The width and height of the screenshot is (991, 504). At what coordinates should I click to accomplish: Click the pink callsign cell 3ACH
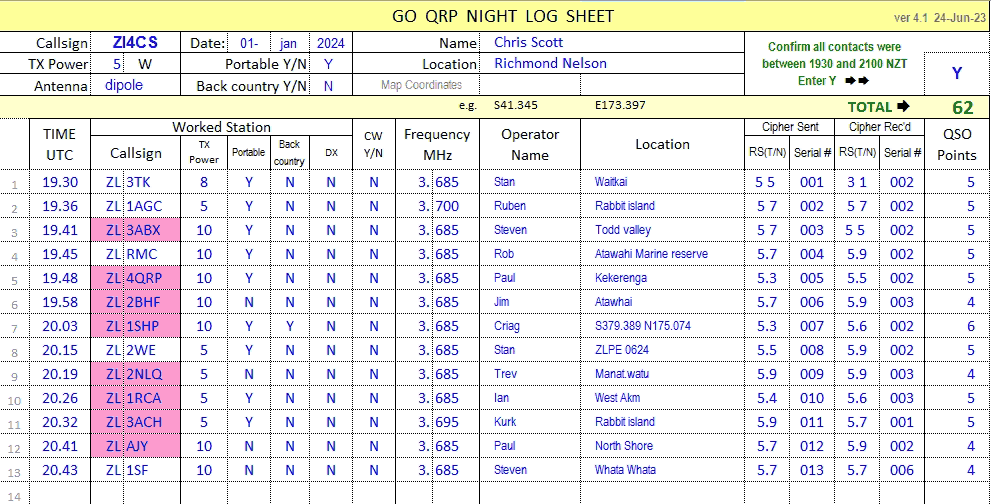[x=152, y=422]
